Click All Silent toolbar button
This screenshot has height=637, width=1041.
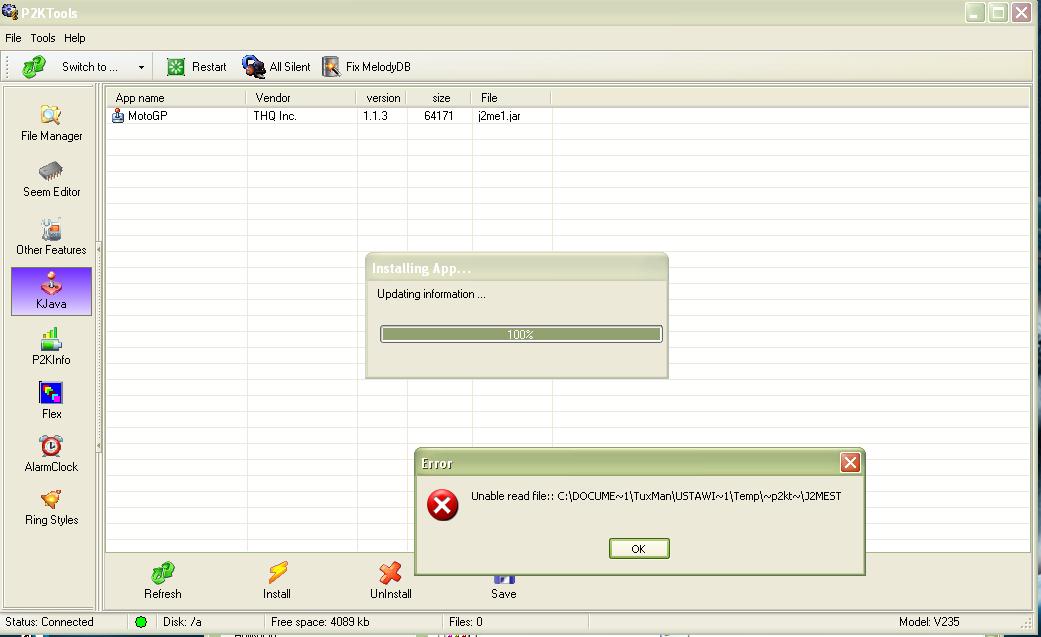[277, 67]
